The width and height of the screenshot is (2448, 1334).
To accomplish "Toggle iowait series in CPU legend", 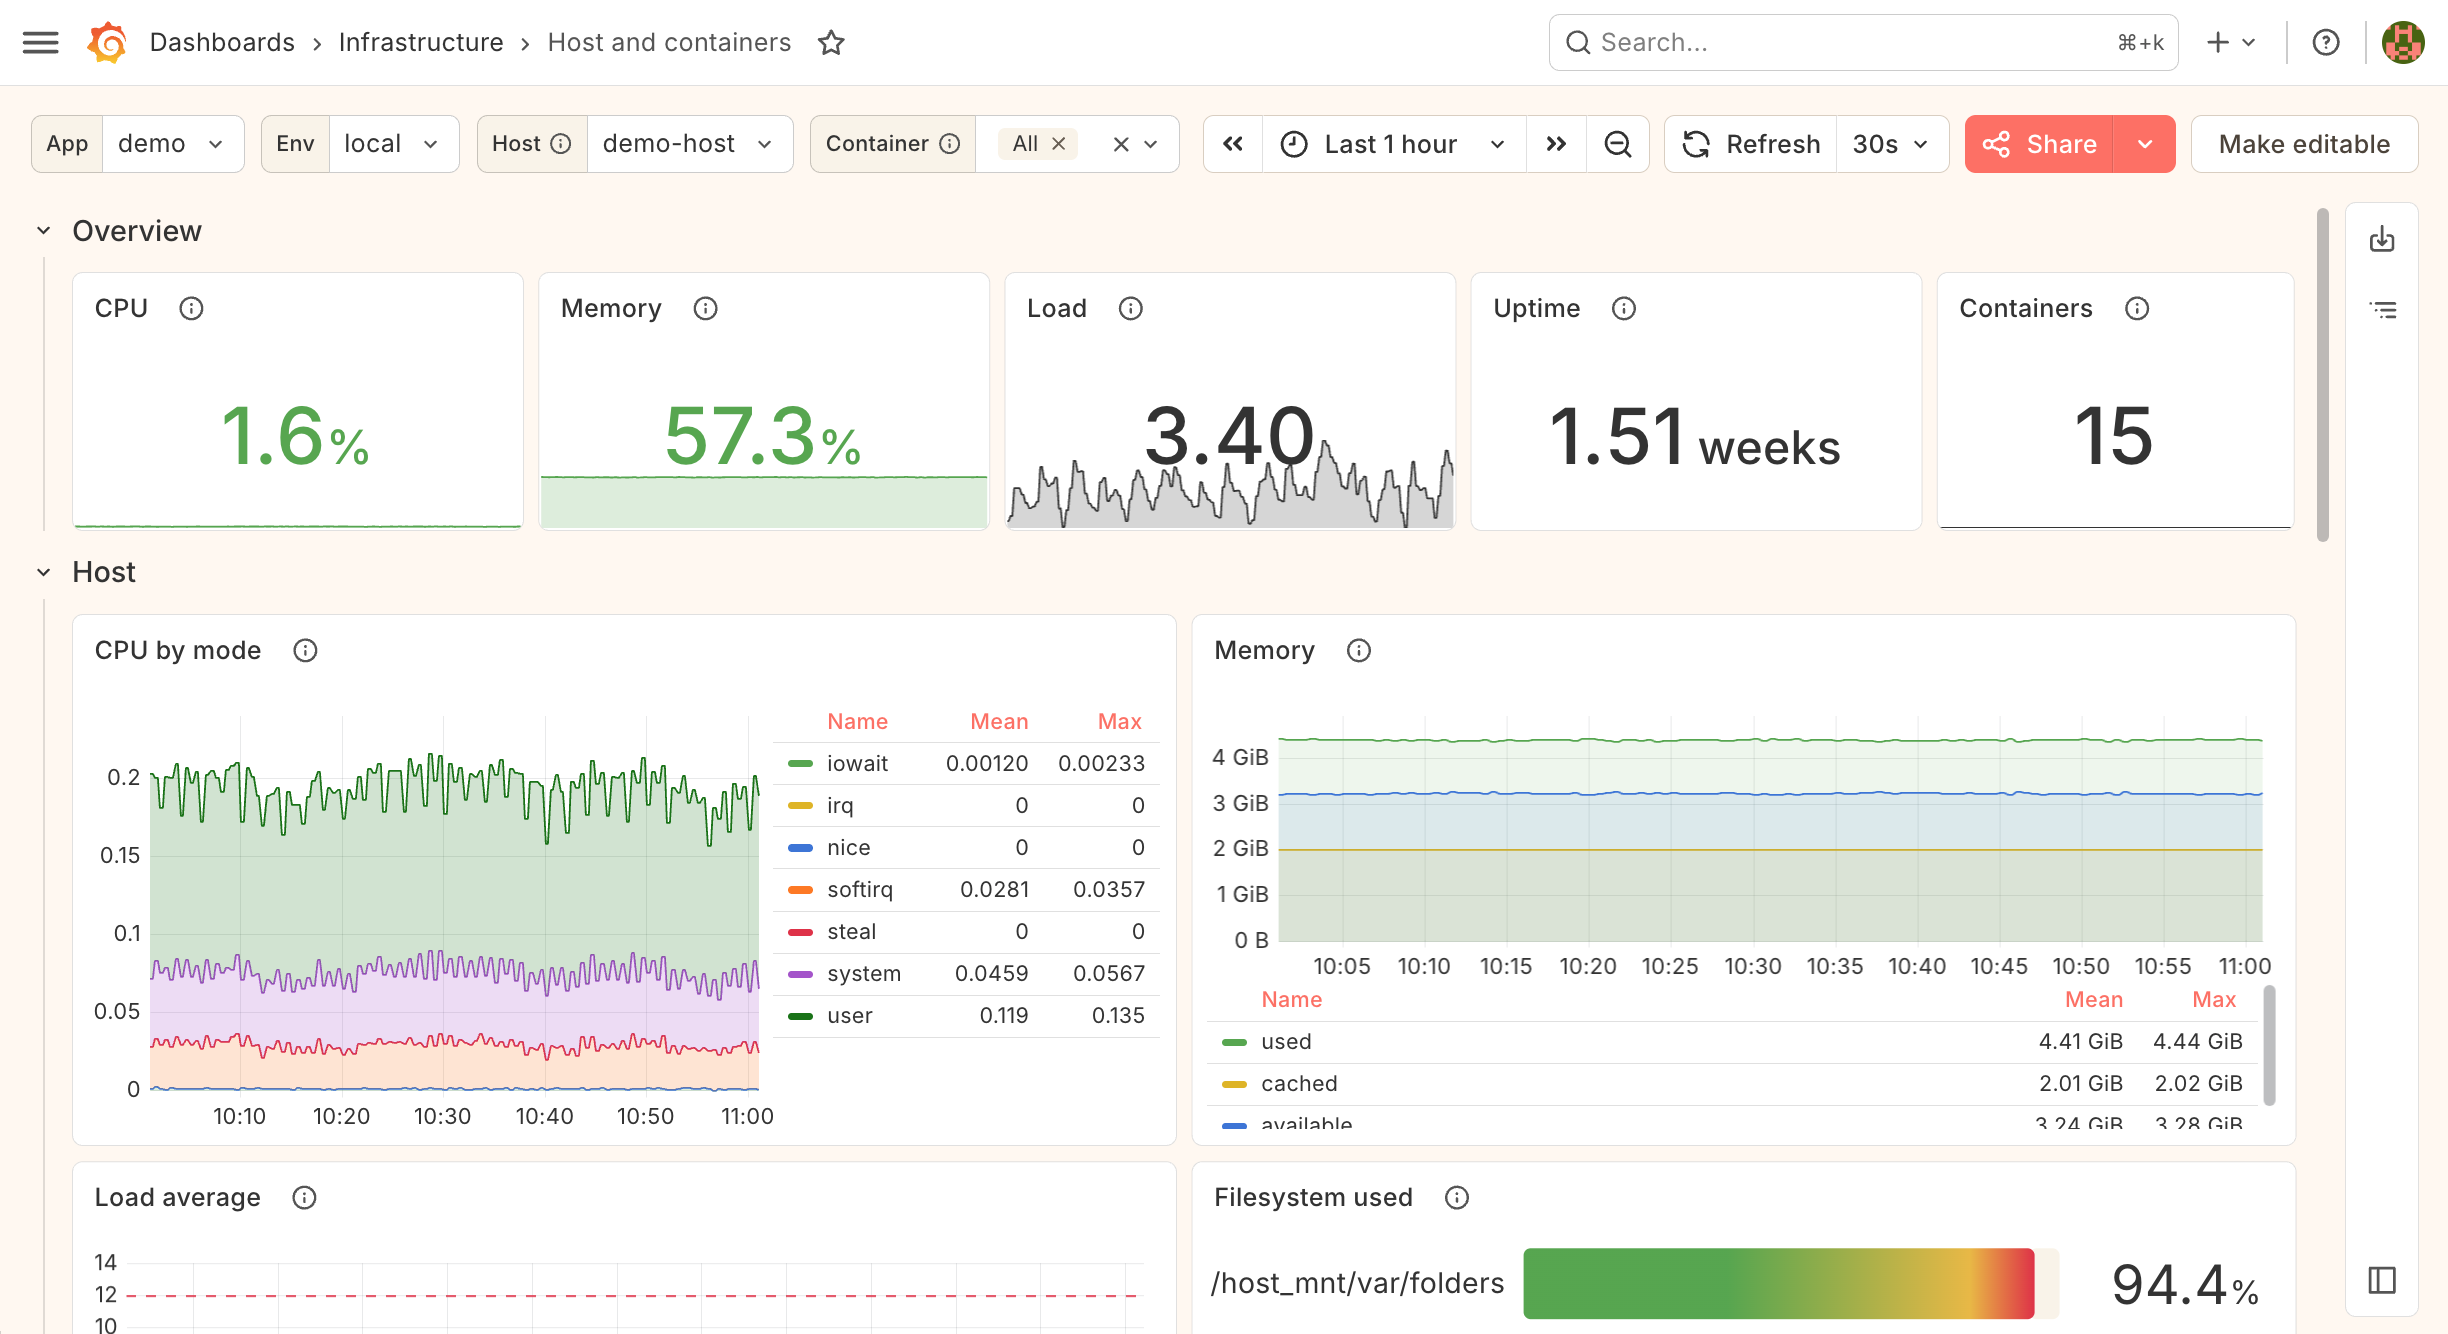I will [857, 763].
